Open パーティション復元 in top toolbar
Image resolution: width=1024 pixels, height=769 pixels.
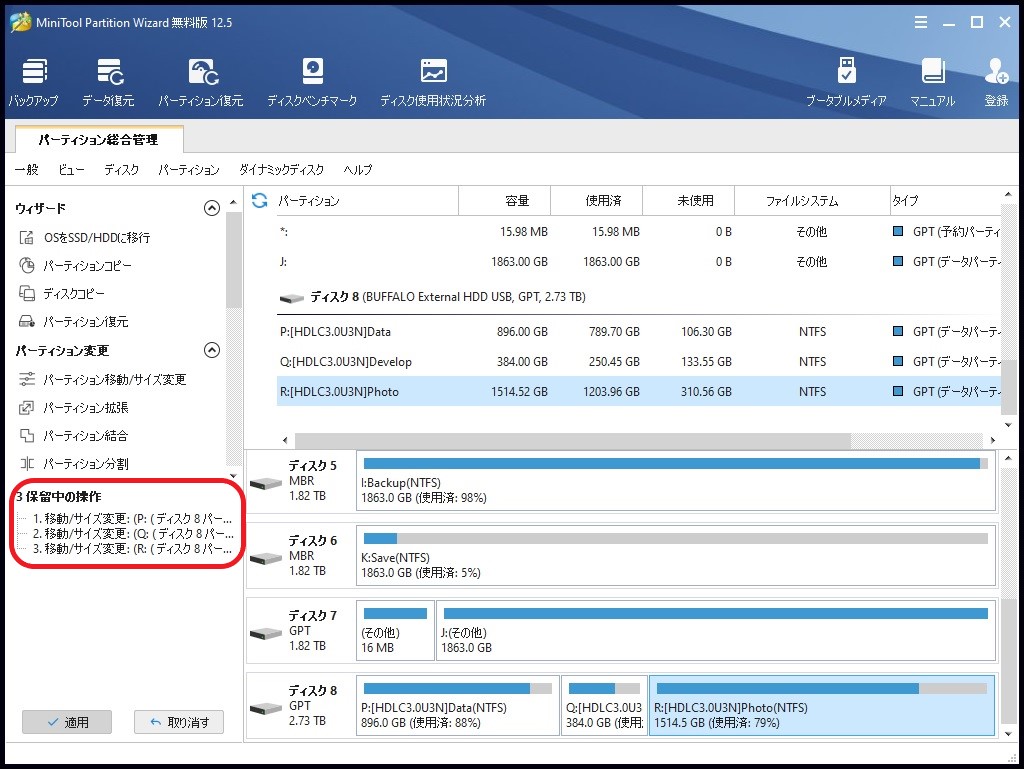coord(201,83)
